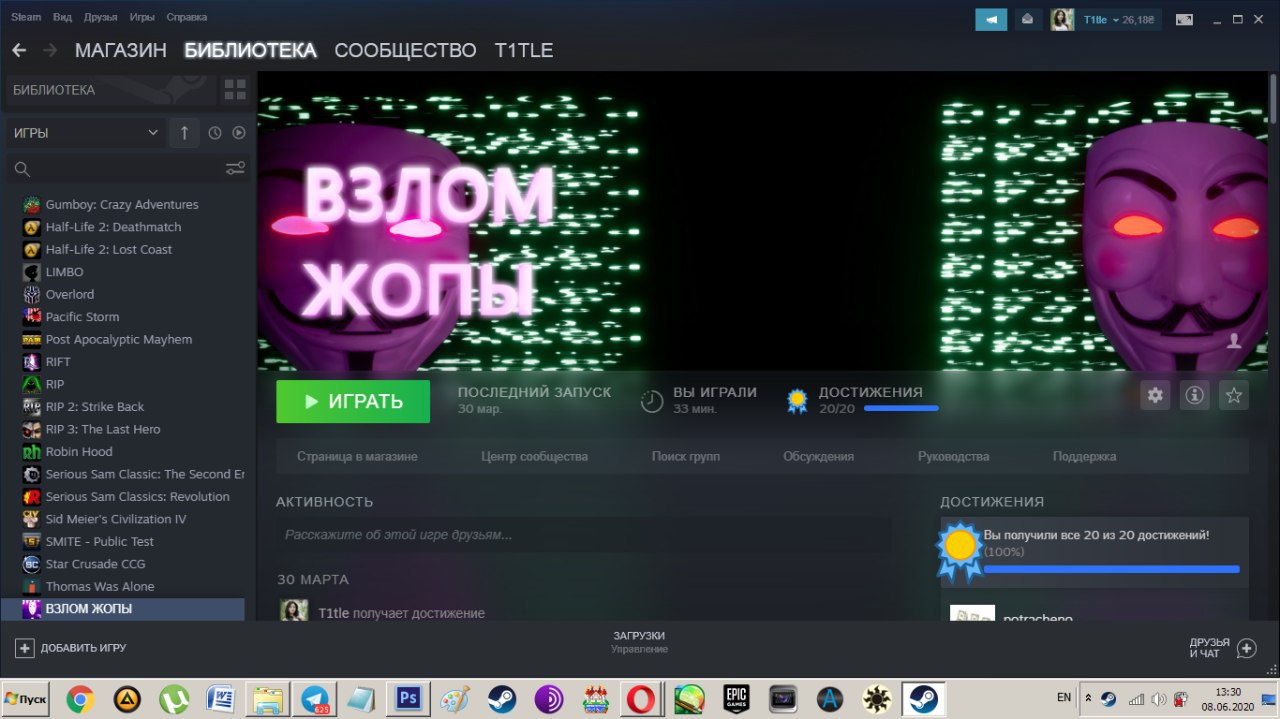The image size is (1280, 719).
Task: Click the friends-who-play person icon
Action: click(1234, 341)
